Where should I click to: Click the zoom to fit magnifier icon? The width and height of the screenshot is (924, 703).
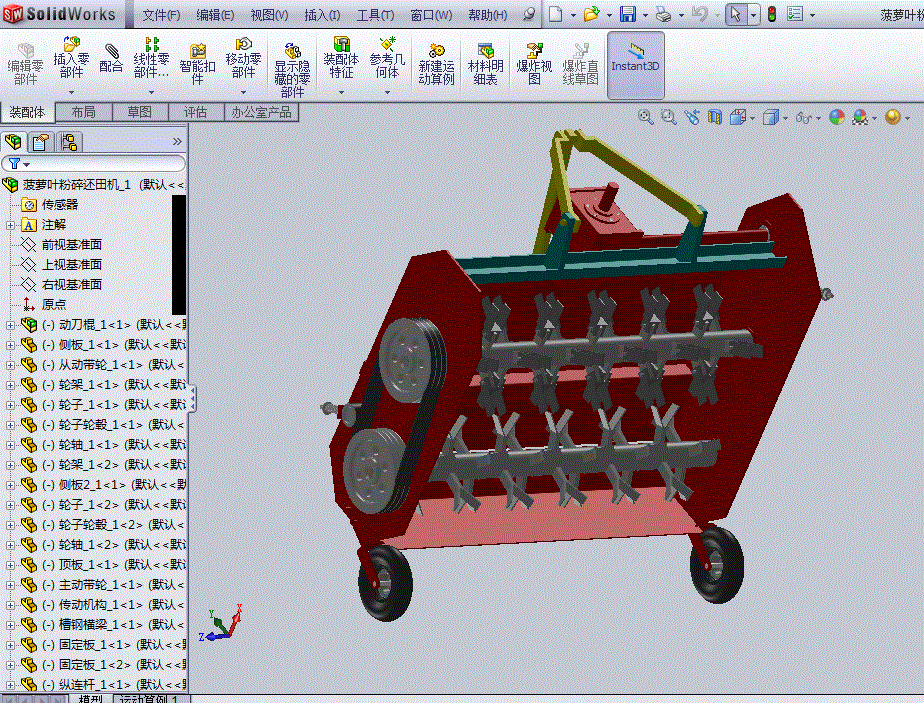(646, 117)
